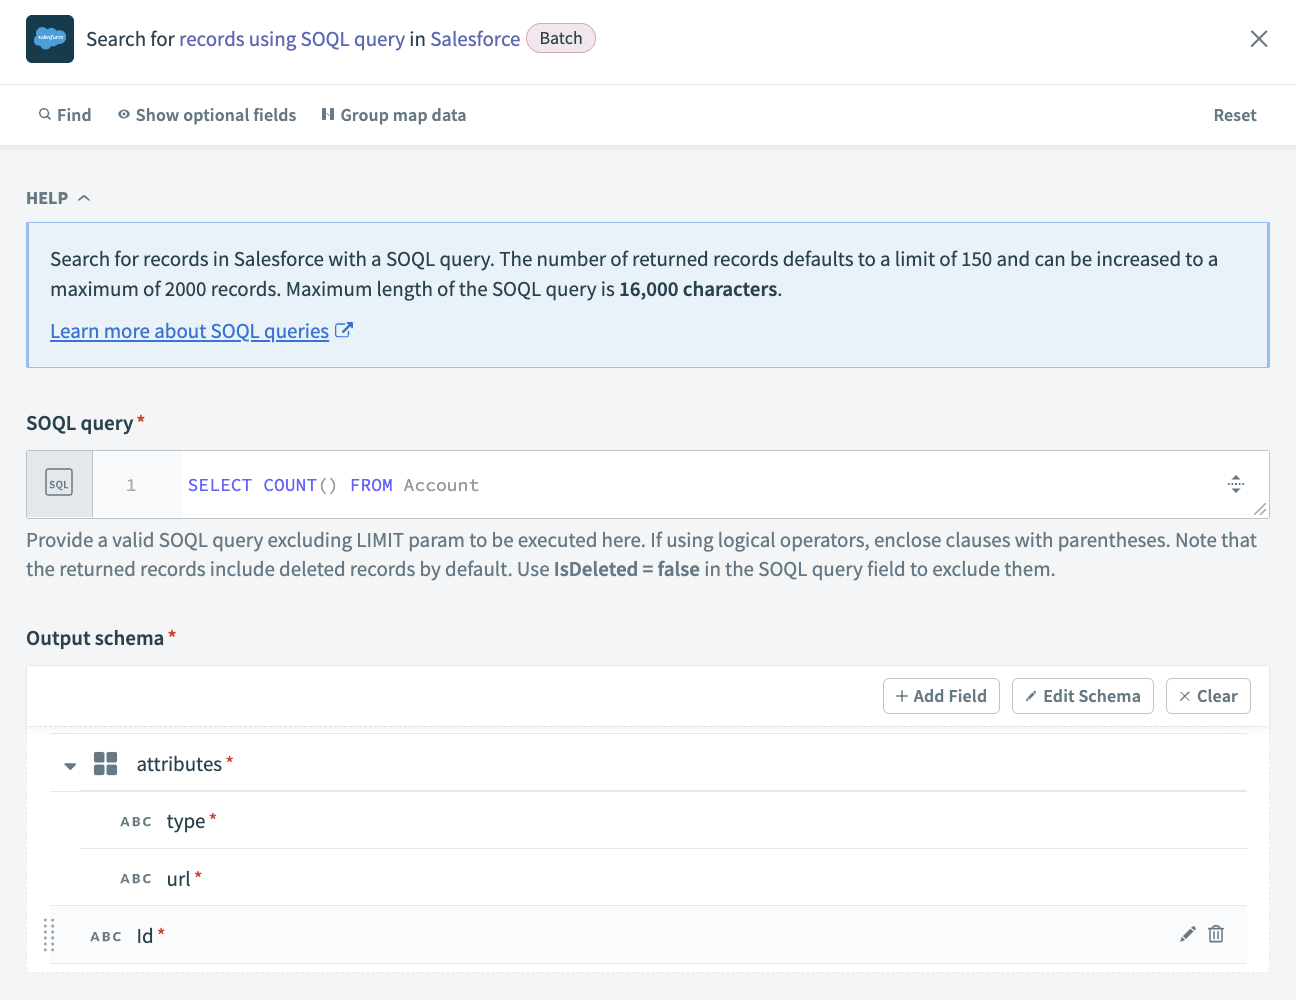Reset the form fields
The height and width of the screenshot is (1000, 1296).
[x=1234, y=114]
